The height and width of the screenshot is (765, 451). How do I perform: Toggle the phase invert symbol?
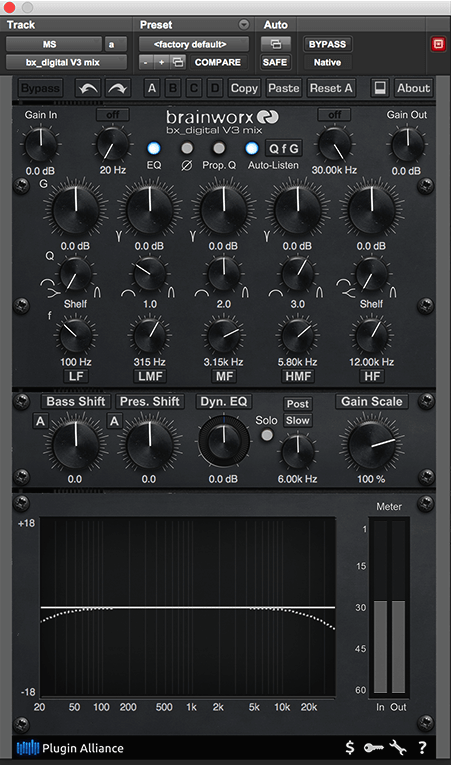(x=186, y=165)
